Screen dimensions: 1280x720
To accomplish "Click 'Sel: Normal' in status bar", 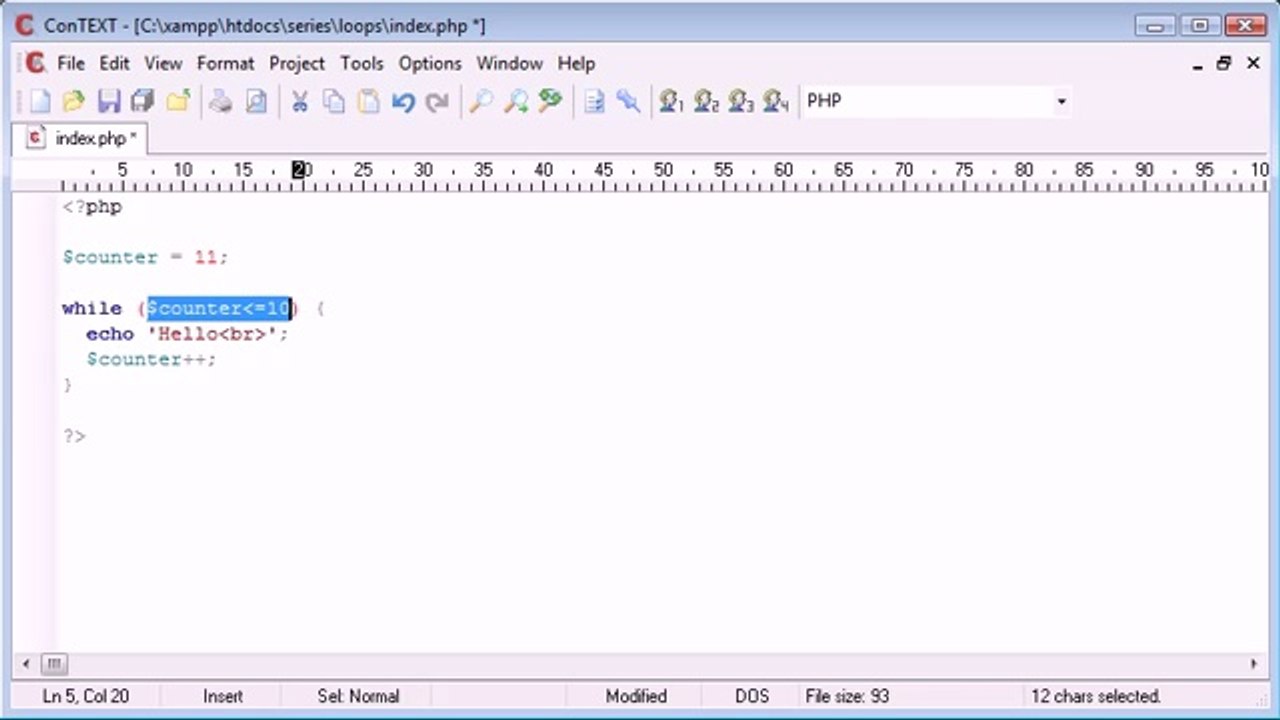I will coord(358,696).
